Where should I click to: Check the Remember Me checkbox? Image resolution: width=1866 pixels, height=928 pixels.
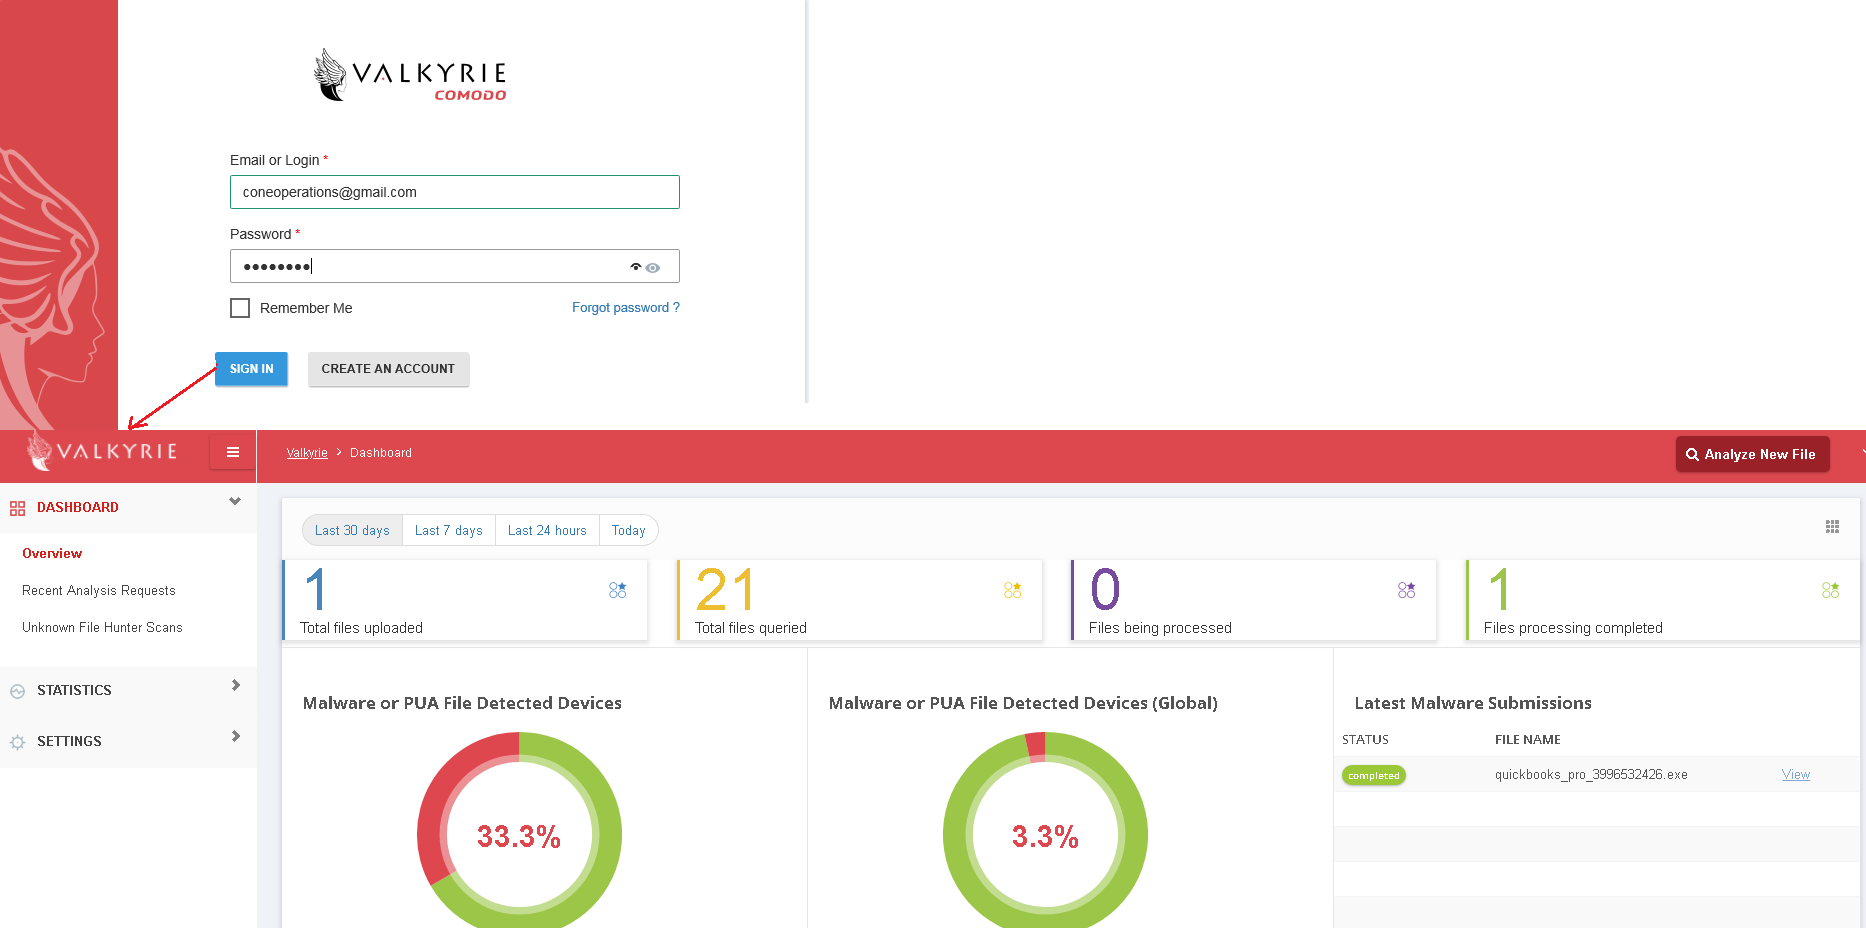point(240,308)
